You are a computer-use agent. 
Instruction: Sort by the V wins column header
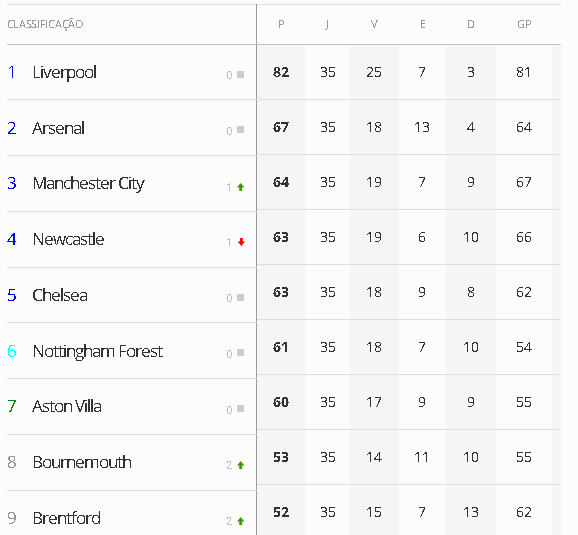[374, 24]
